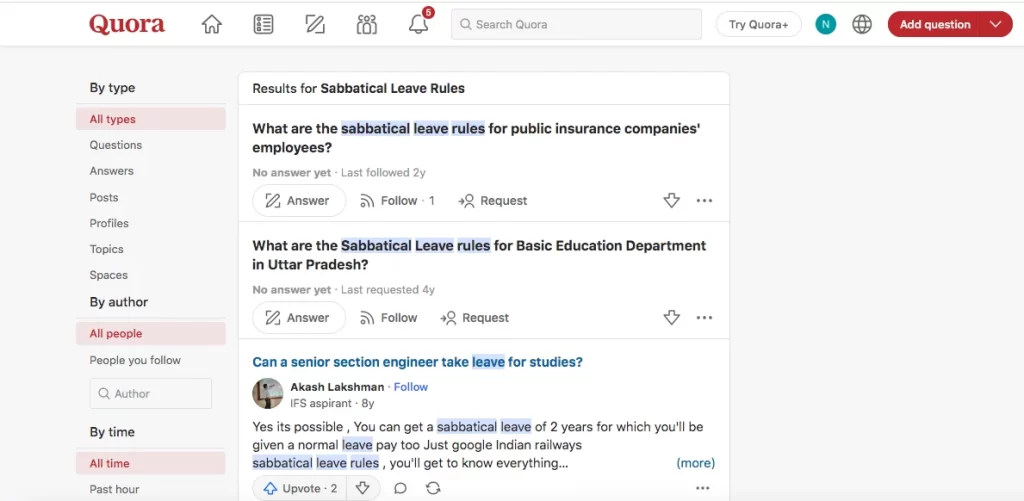Viewport: 1024px width, 501px height.
Task: Follow the Basic Education Department question
Action: point(389,317)
